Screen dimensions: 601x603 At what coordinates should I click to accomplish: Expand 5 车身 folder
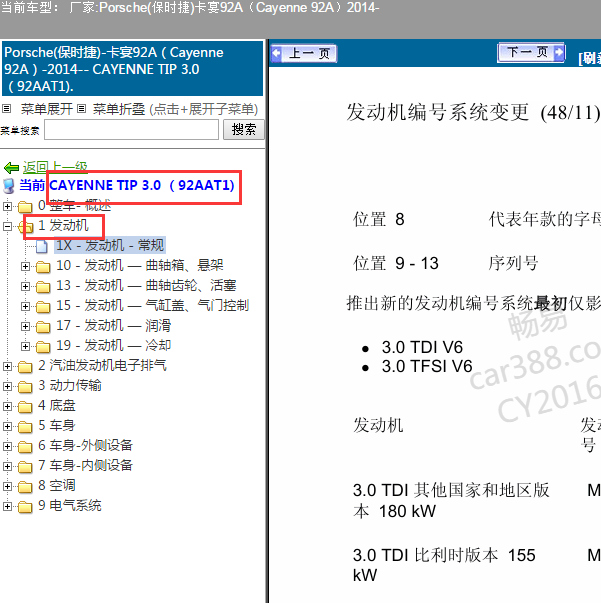pos(7,426)
